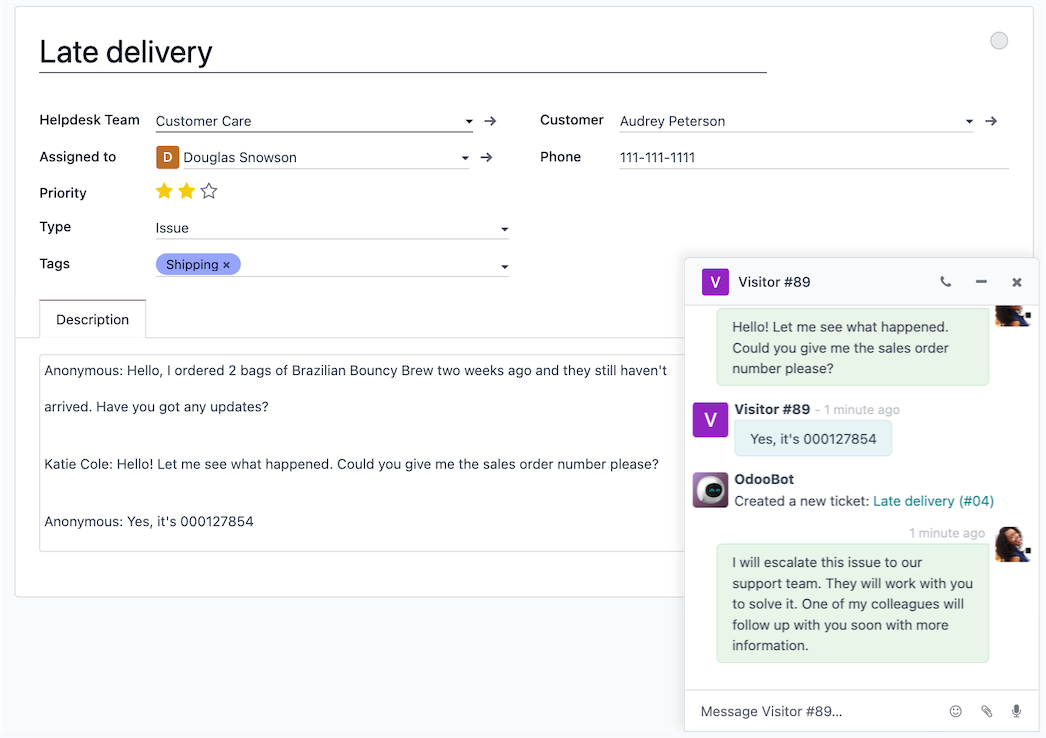Attach a file using the paperclip icon
The image size is (1046, 738).
pos(986,711)
